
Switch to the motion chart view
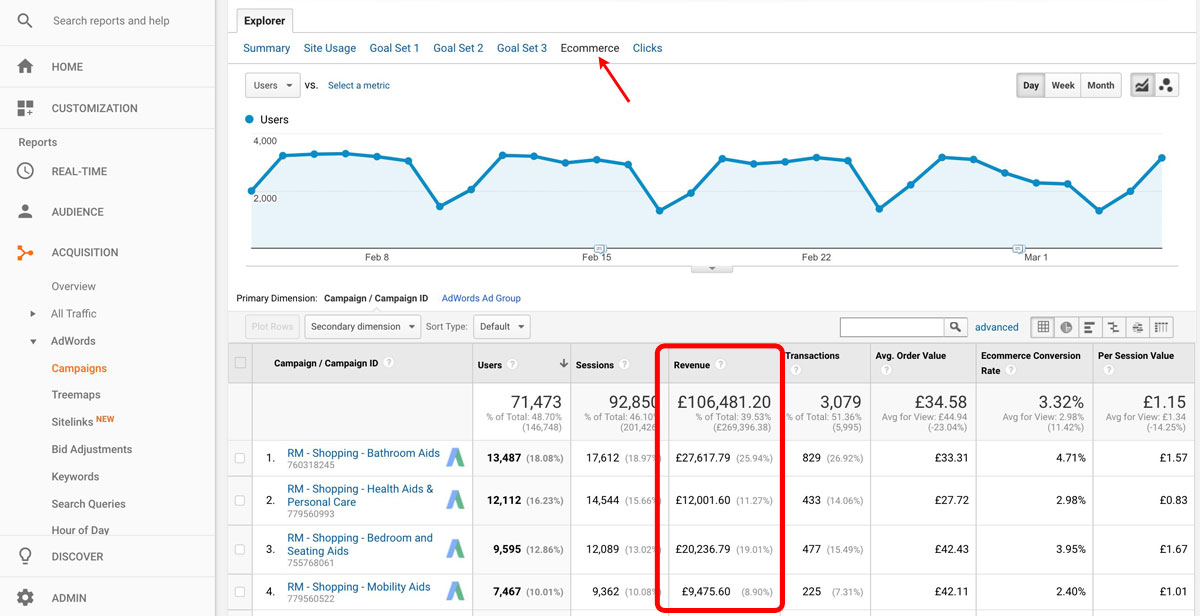tap(1166, 85)
